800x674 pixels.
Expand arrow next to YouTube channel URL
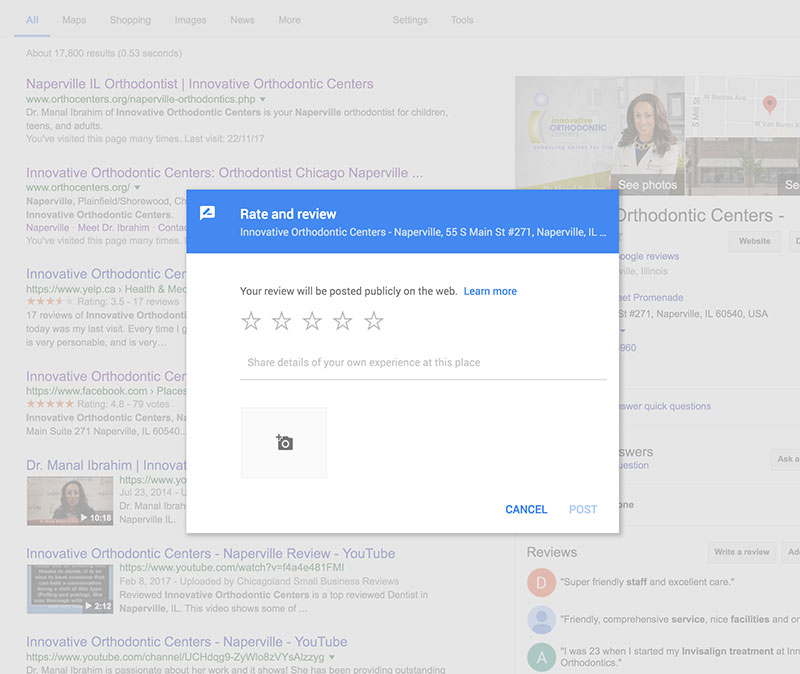pos(332,657)
